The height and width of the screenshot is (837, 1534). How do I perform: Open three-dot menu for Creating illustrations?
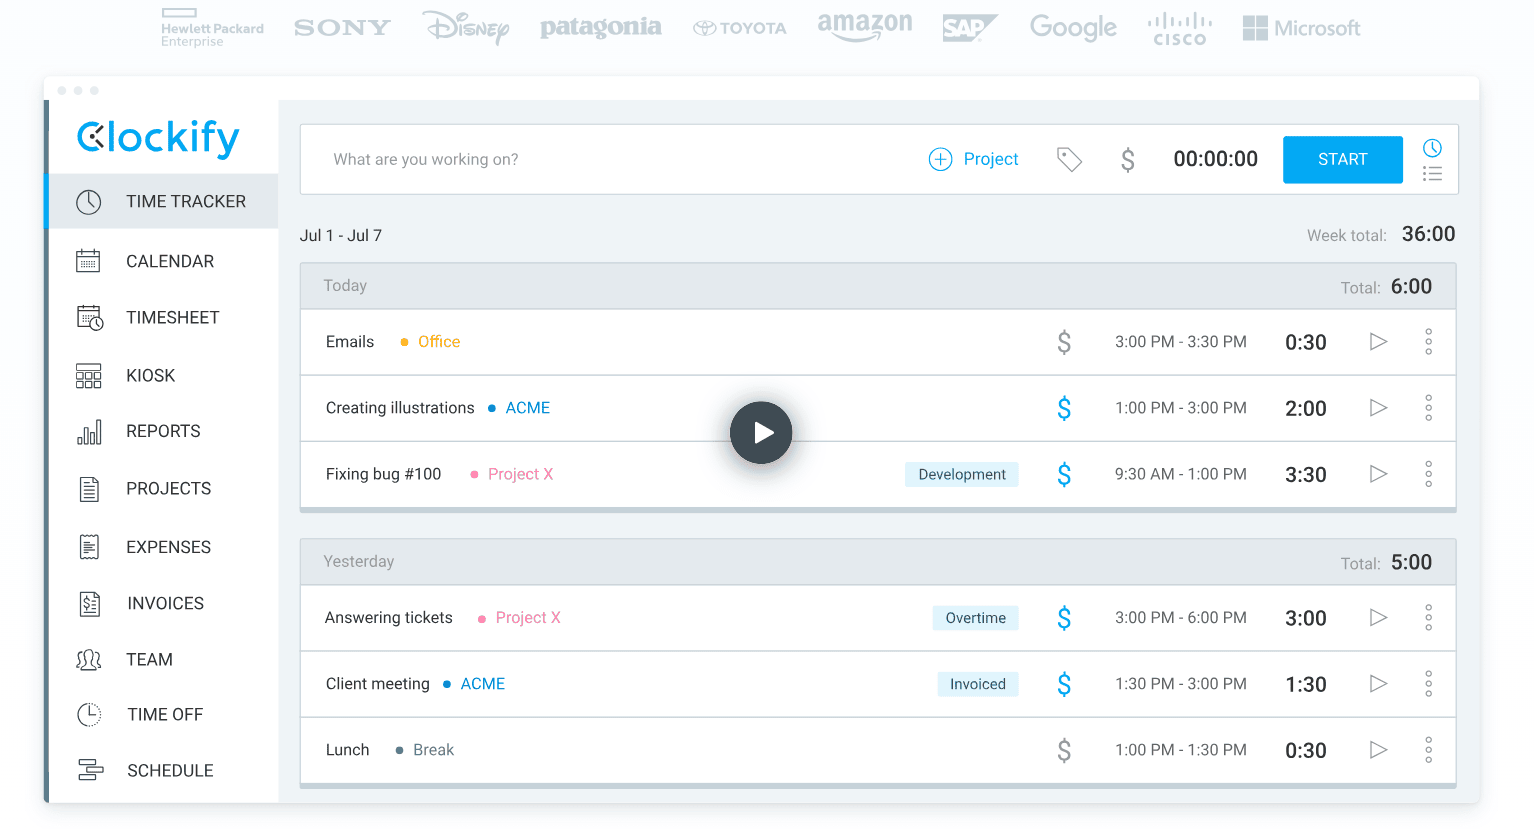(x=1428, y=408)
